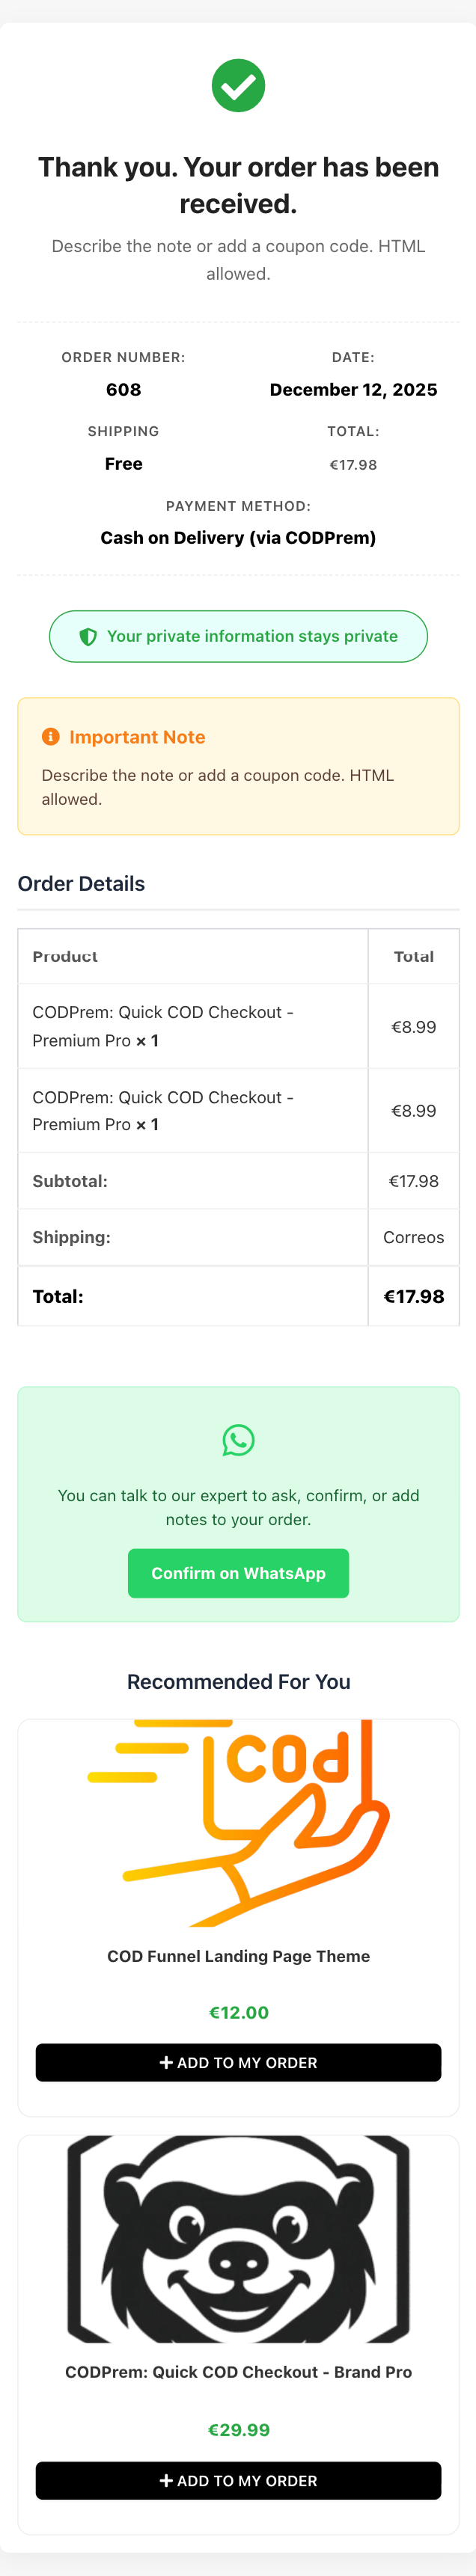This screenshot has width=476, height=2576.
Task: Click the green order success checkmark icon
Action: 238,86
